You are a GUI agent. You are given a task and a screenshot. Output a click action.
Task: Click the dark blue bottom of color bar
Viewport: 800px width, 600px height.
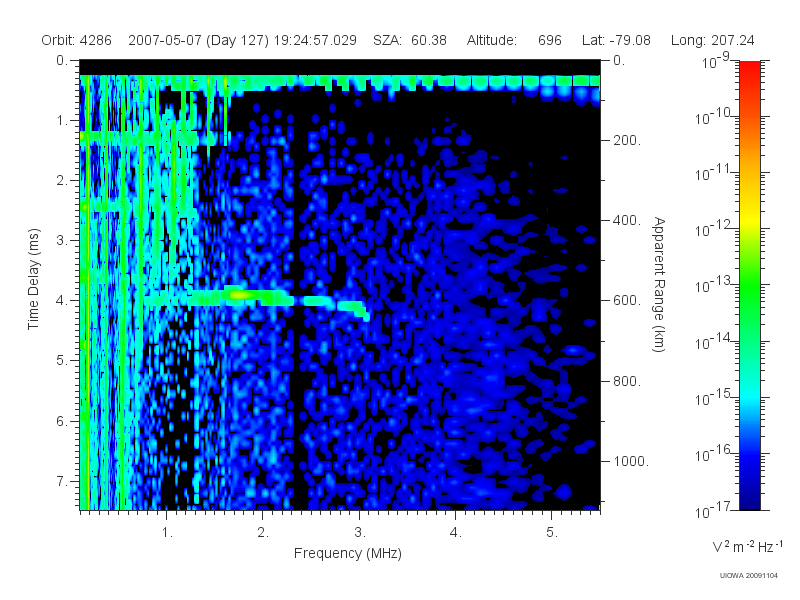750,500
